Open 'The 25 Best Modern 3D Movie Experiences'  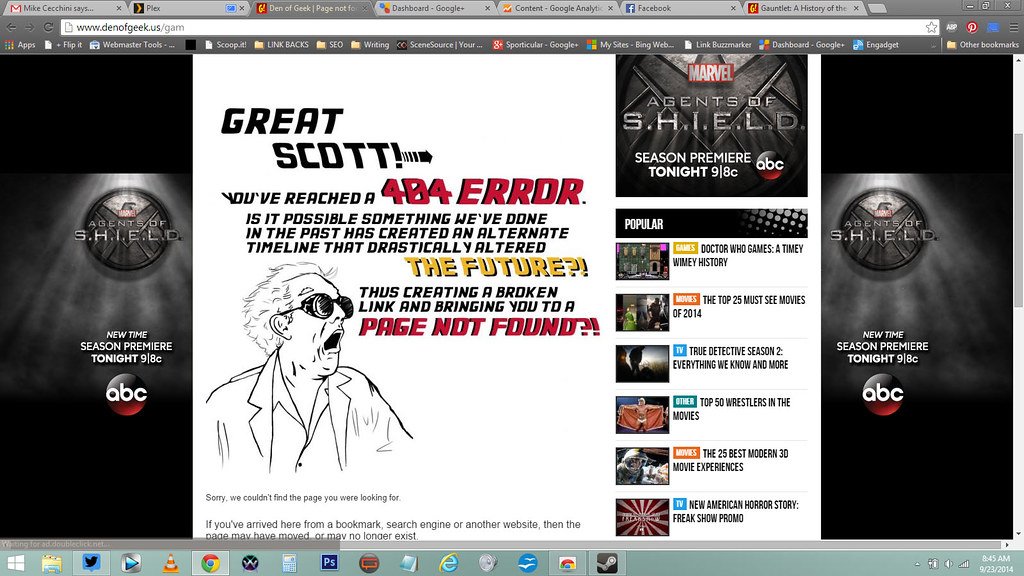click(730, 460)
